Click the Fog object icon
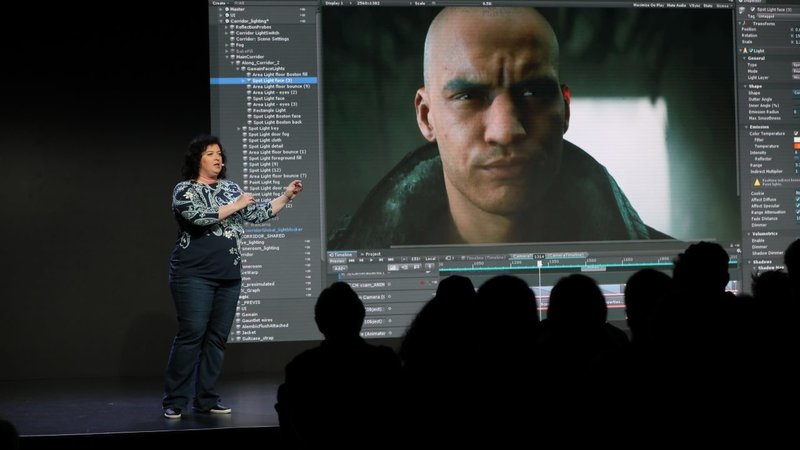This screenshot has height=450, width=800. (232, 45)
